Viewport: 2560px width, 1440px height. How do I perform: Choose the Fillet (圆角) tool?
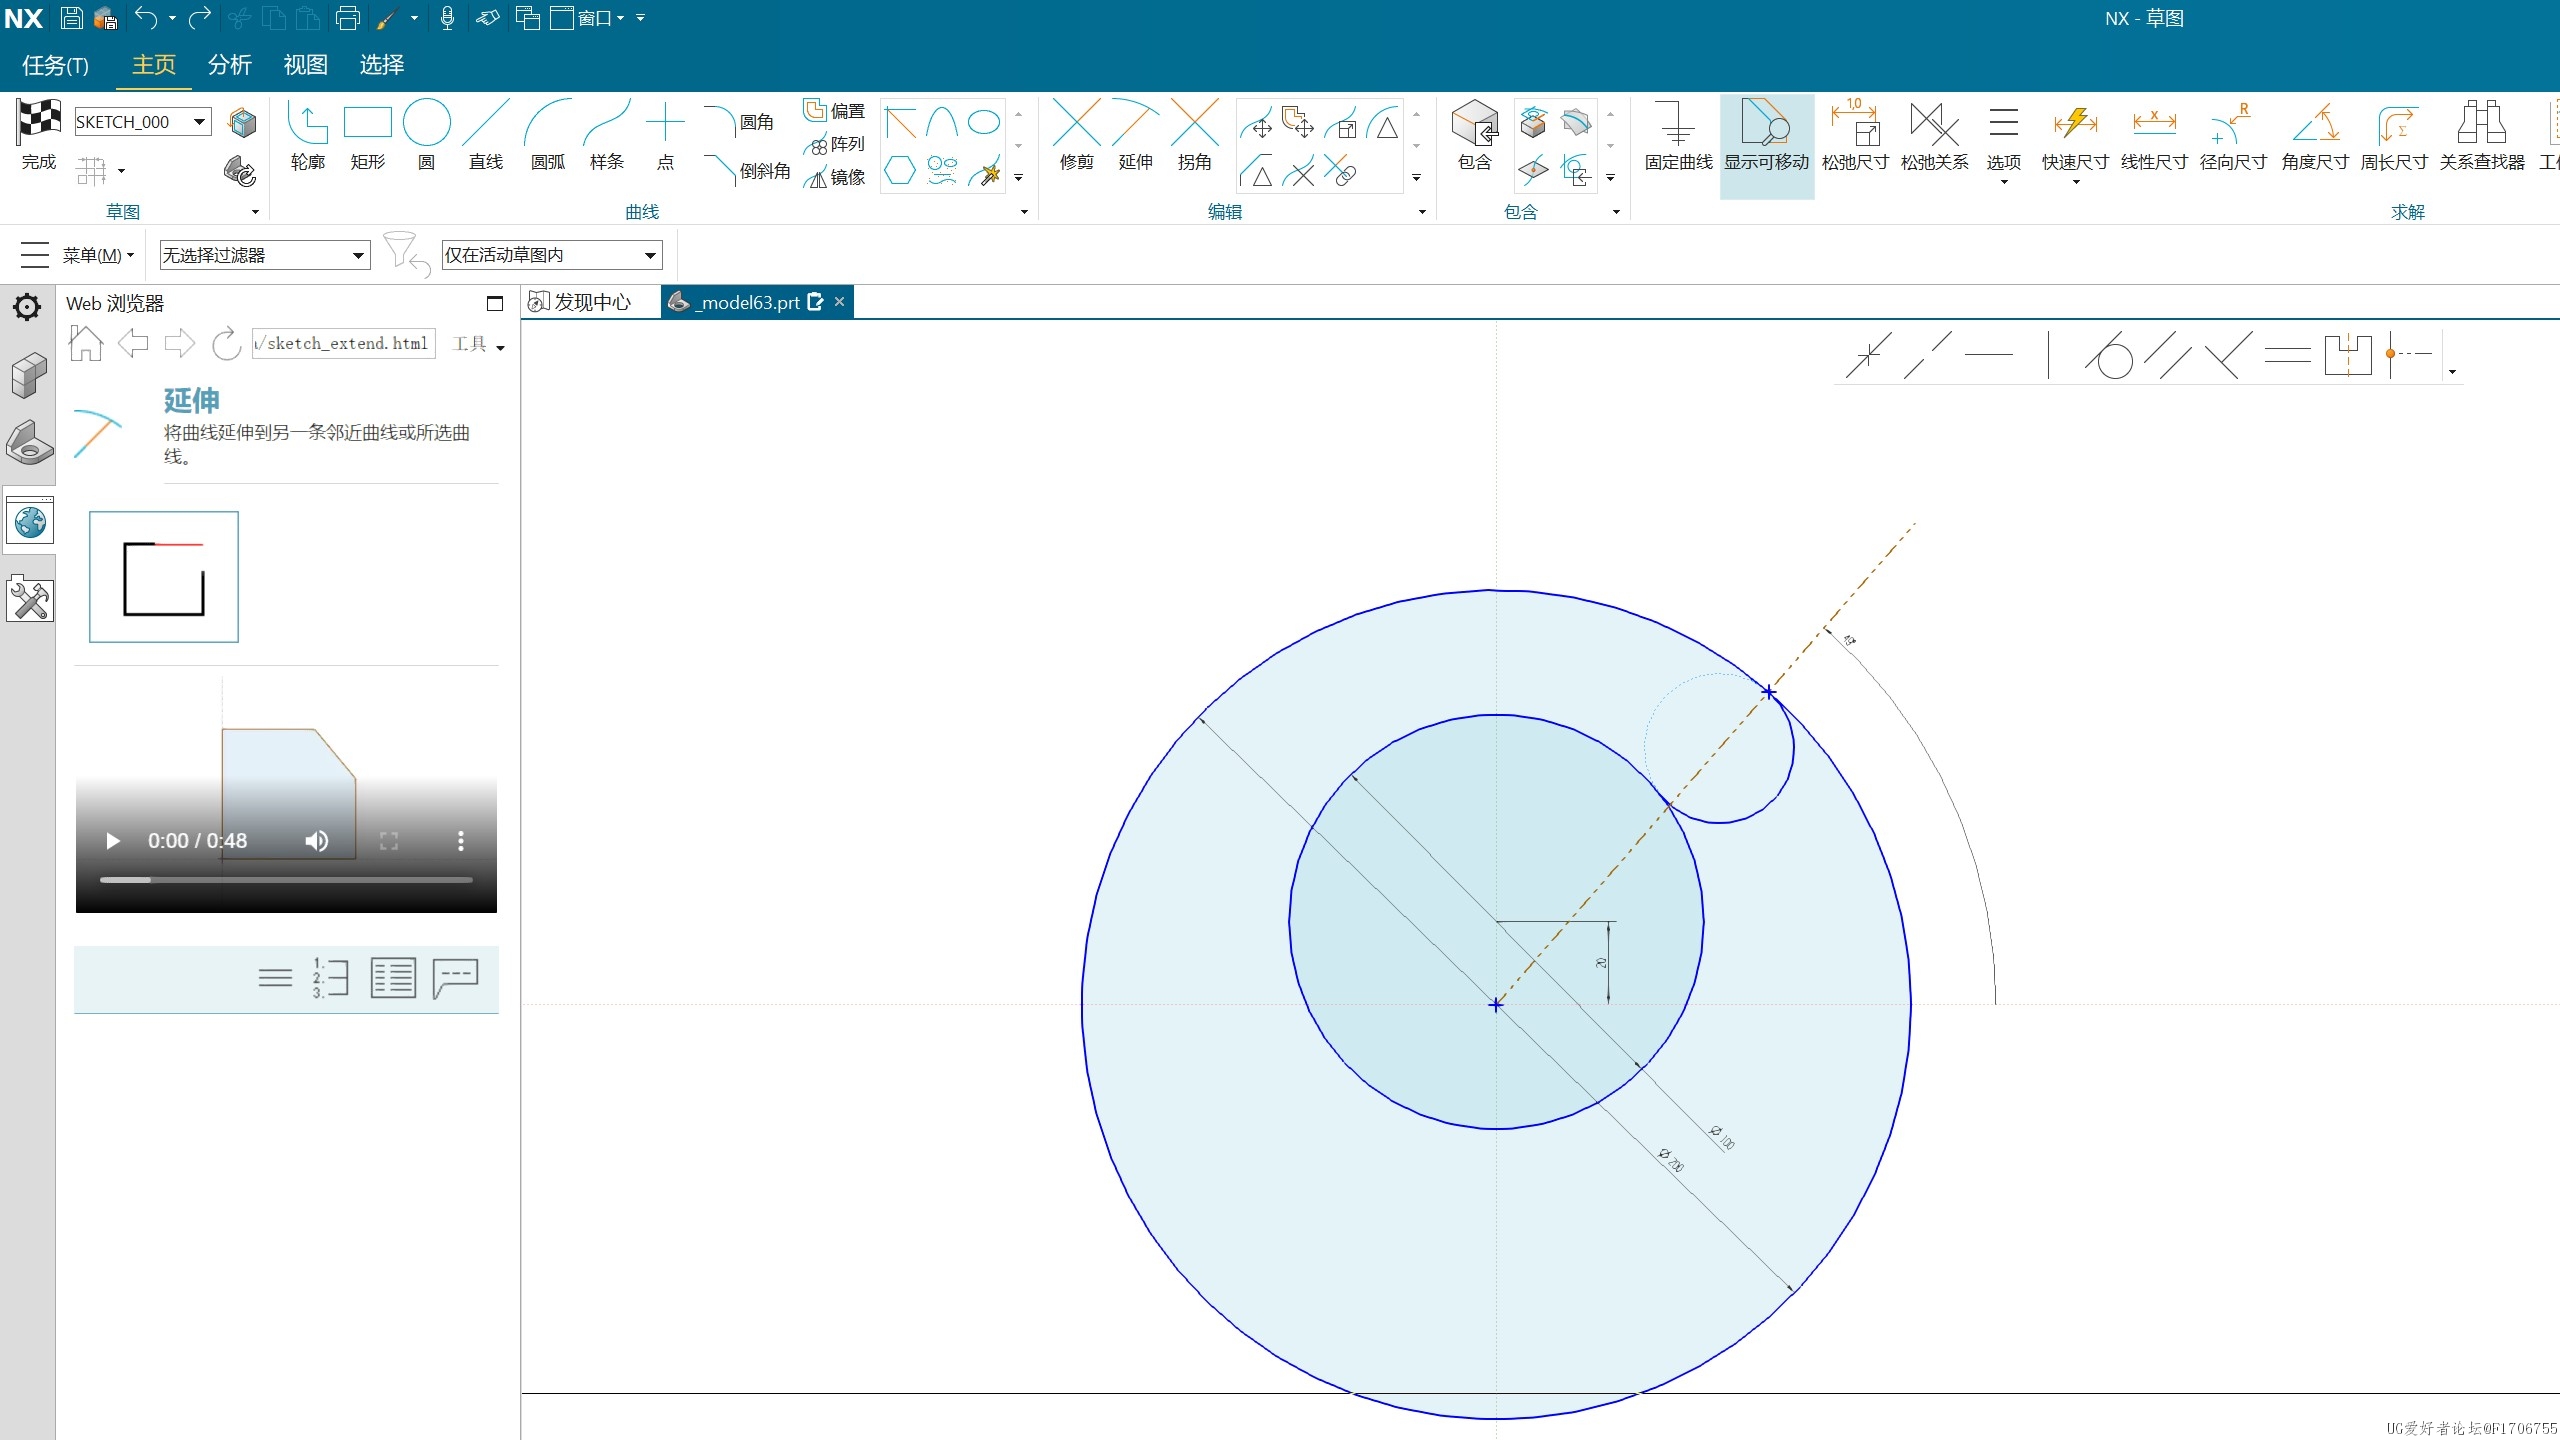[x=740, y=122]
